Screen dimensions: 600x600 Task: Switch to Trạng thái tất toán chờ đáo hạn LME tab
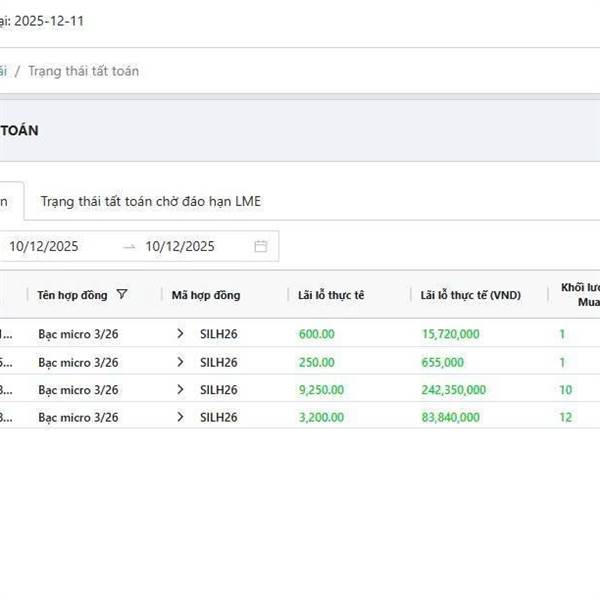coord(150,201)
